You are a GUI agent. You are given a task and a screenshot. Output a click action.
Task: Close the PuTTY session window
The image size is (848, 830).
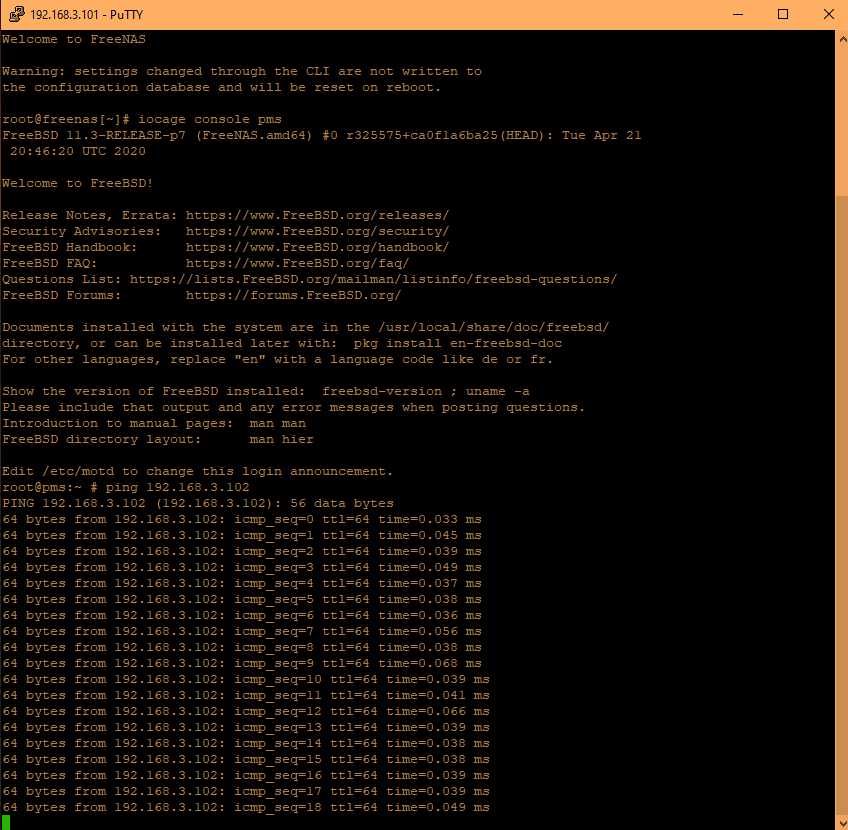coord(828,14)
